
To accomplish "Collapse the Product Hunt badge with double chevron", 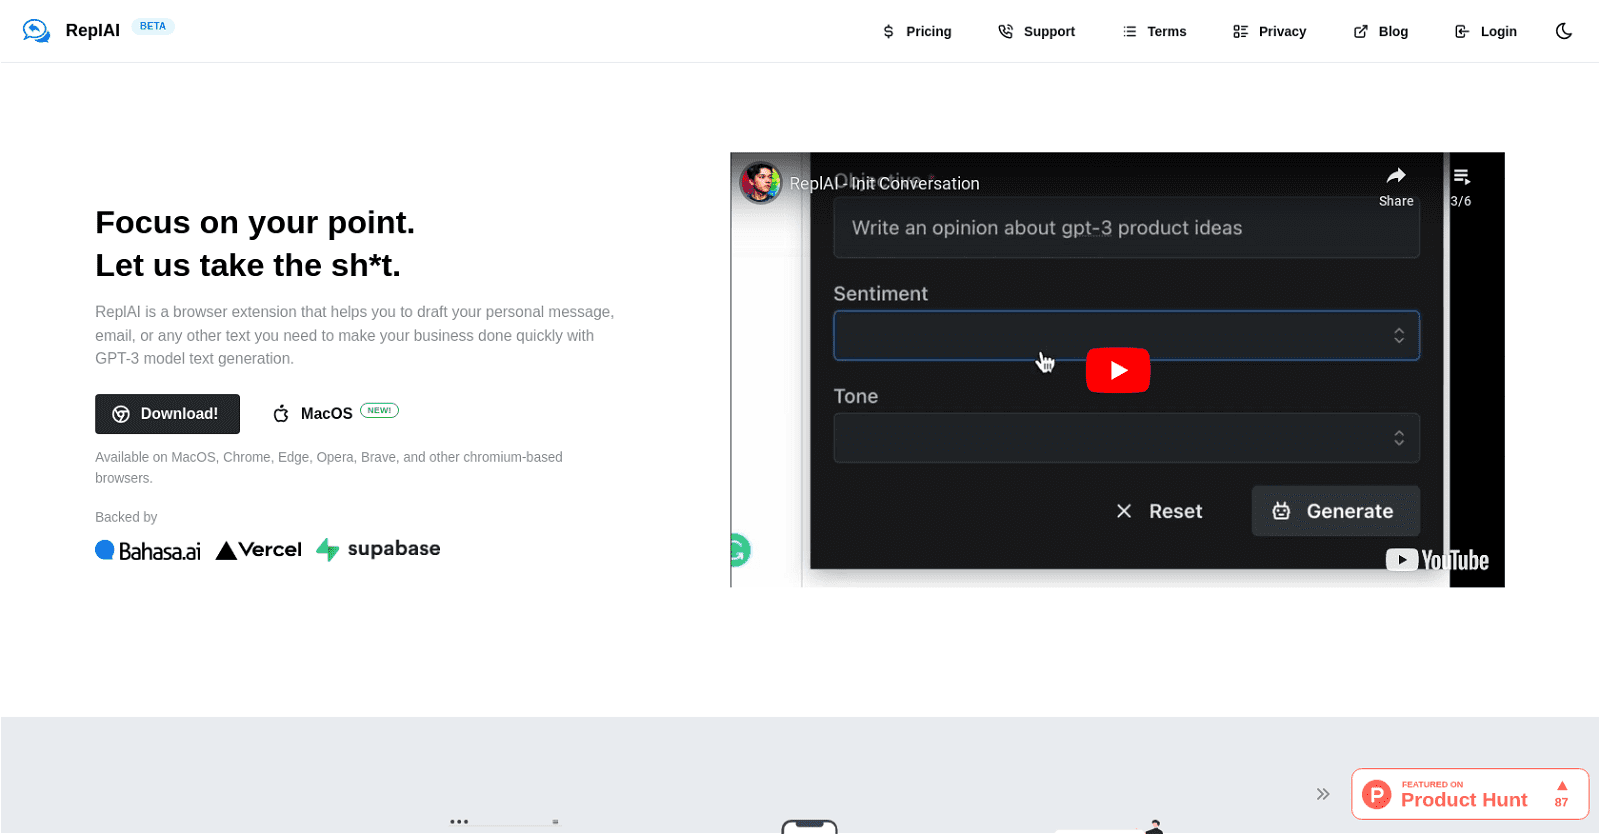I will [1323, 794].
